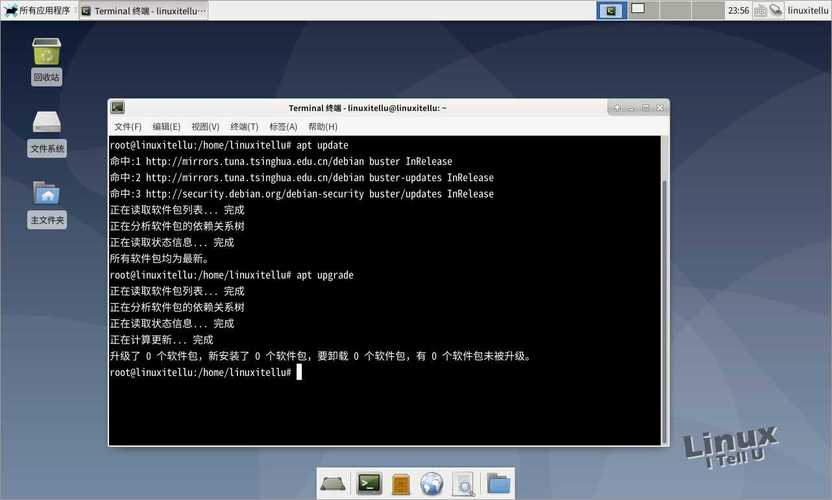Switch to the third workspace in pager

[675, 10]
